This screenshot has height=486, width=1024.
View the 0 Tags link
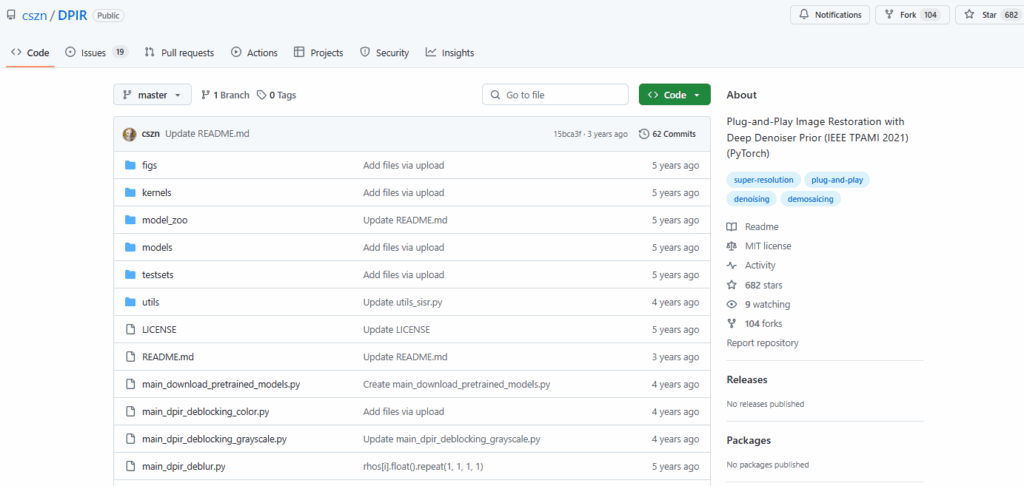click(276, 95)
